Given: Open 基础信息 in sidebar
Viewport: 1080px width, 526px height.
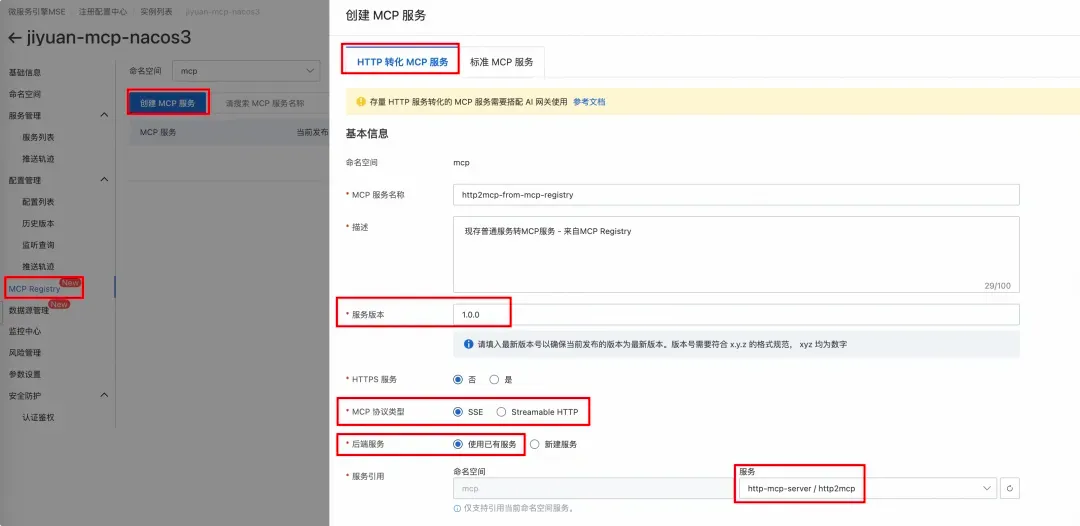Looking at the screenshot, I should (25, 72).
